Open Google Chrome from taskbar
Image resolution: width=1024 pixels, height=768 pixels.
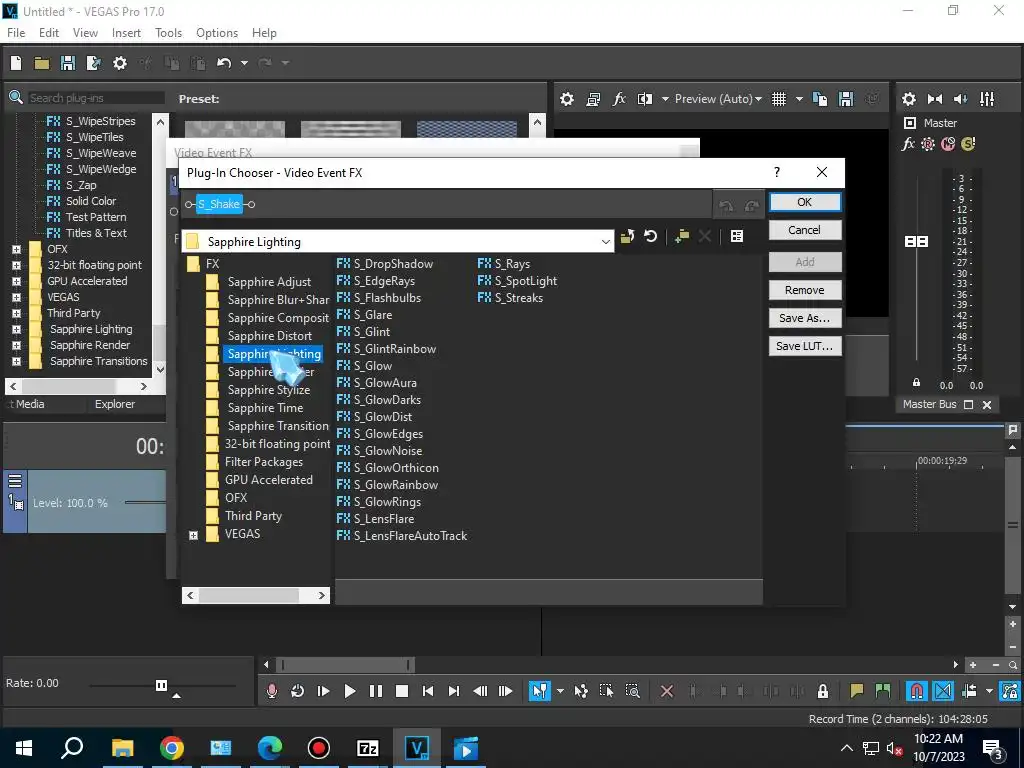172,748
